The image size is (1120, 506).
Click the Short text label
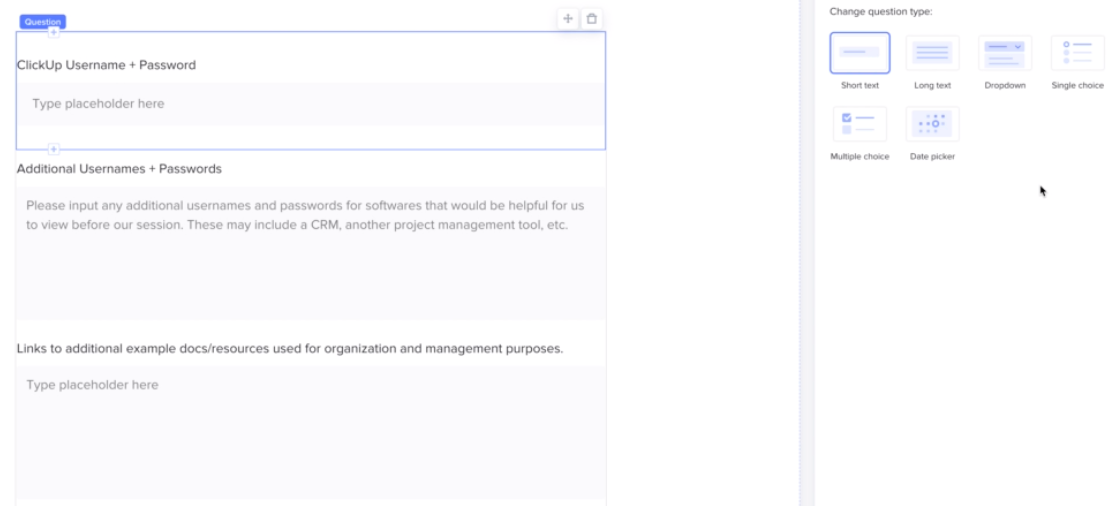tap(859, 86)
